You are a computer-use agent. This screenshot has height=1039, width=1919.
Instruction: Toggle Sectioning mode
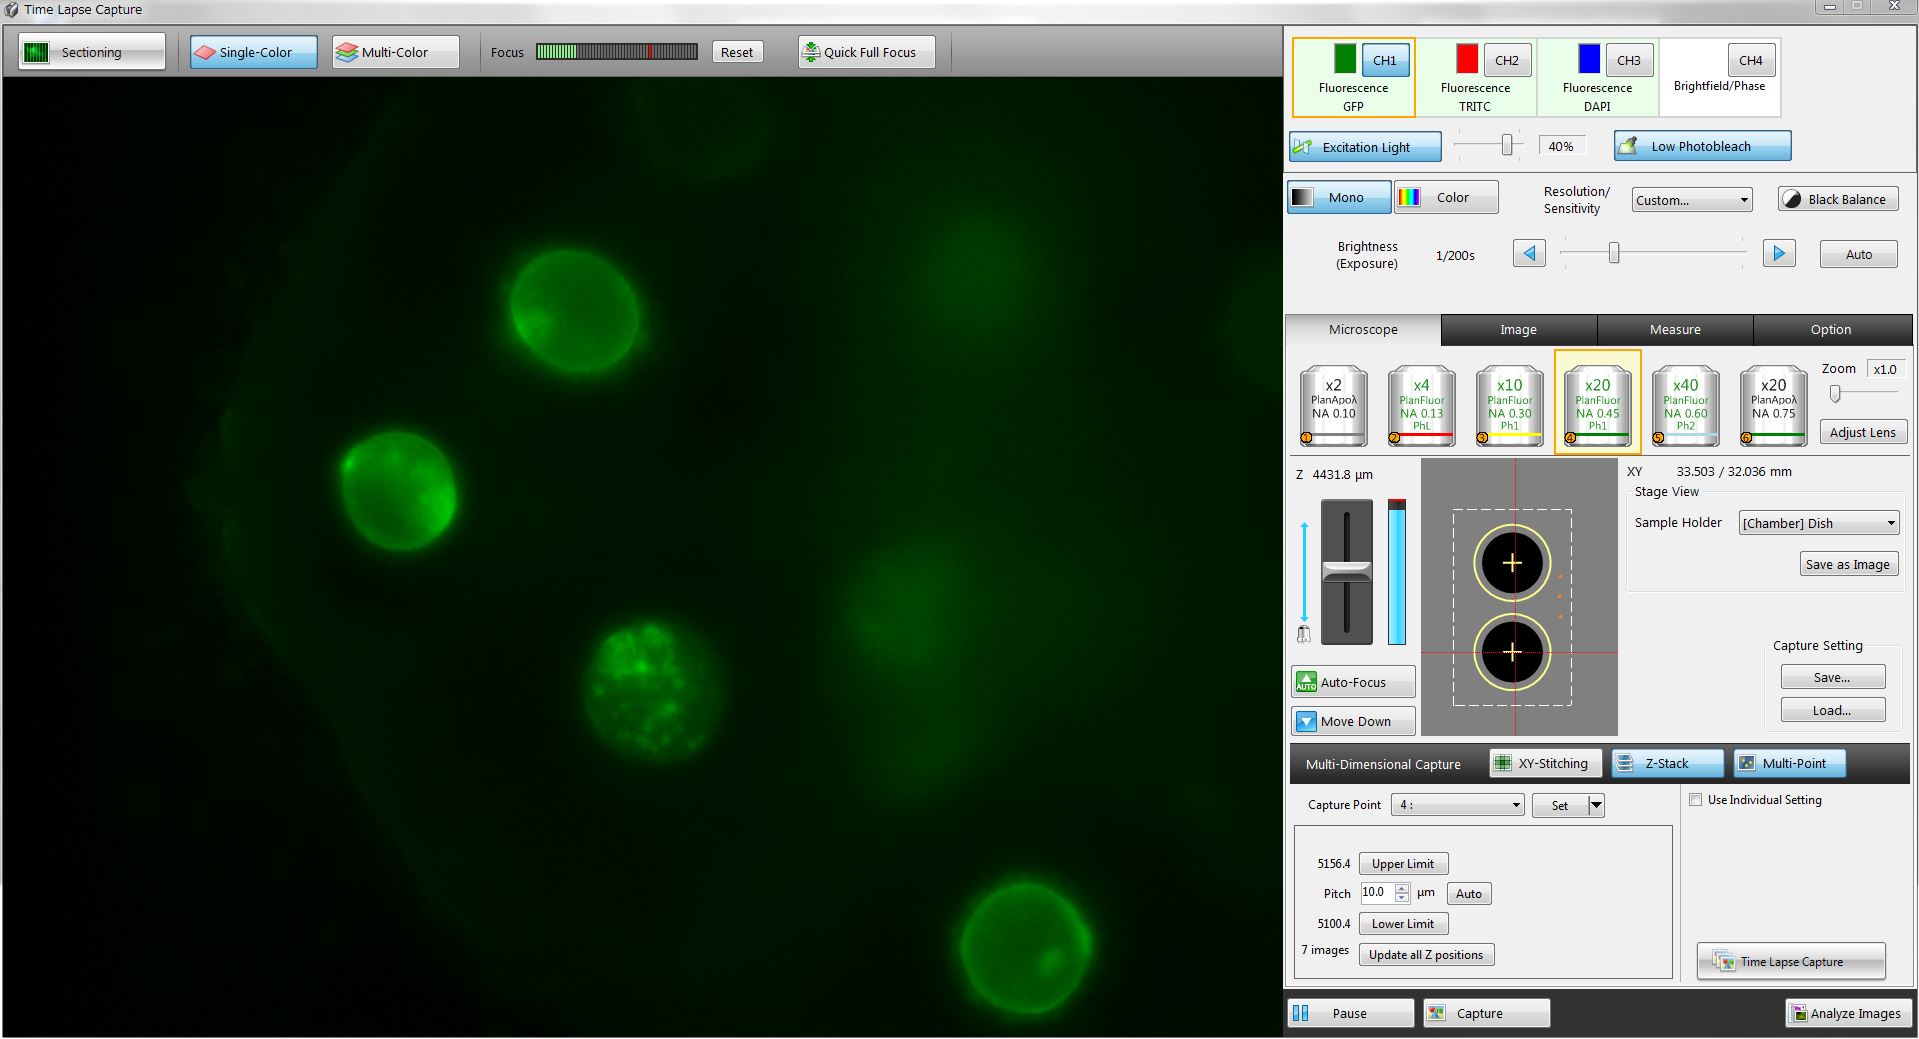[91, 52]
